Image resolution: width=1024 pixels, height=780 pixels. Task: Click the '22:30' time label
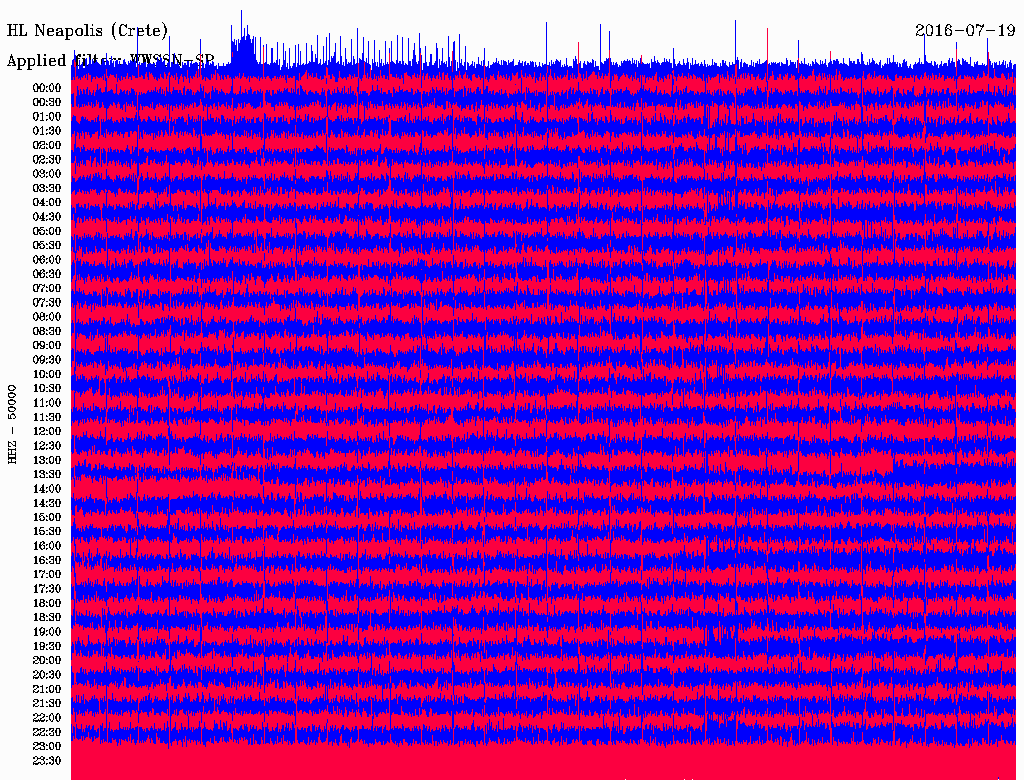(x=47, y=732)
